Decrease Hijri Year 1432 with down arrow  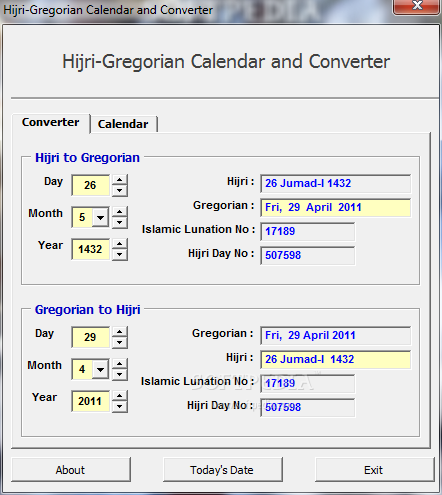pos(120,255)
